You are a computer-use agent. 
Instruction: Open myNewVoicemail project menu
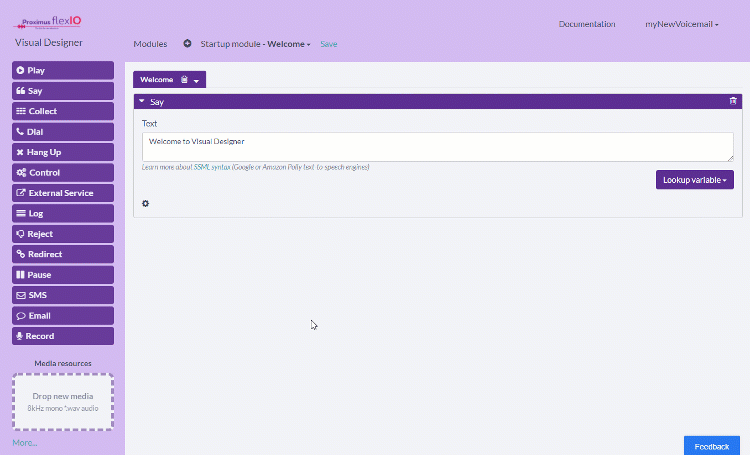coord(682,24)
